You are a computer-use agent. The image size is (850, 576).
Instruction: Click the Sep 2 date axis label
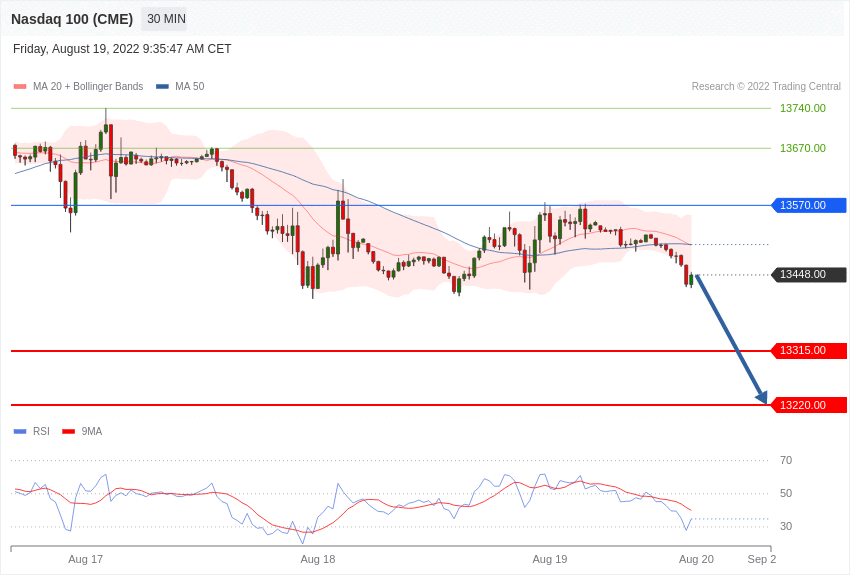[x=762, y=559]
